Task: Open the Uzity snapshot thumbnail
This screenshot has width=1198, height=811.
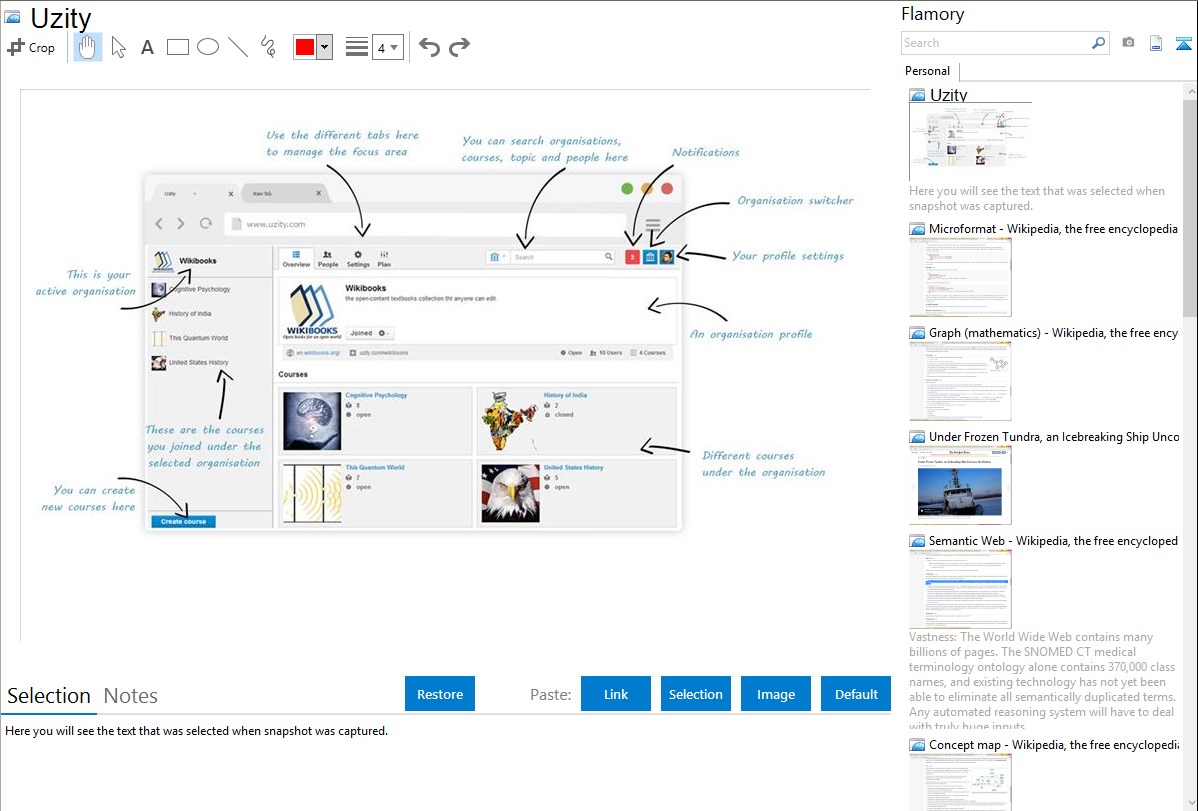Action: [970, 141]
